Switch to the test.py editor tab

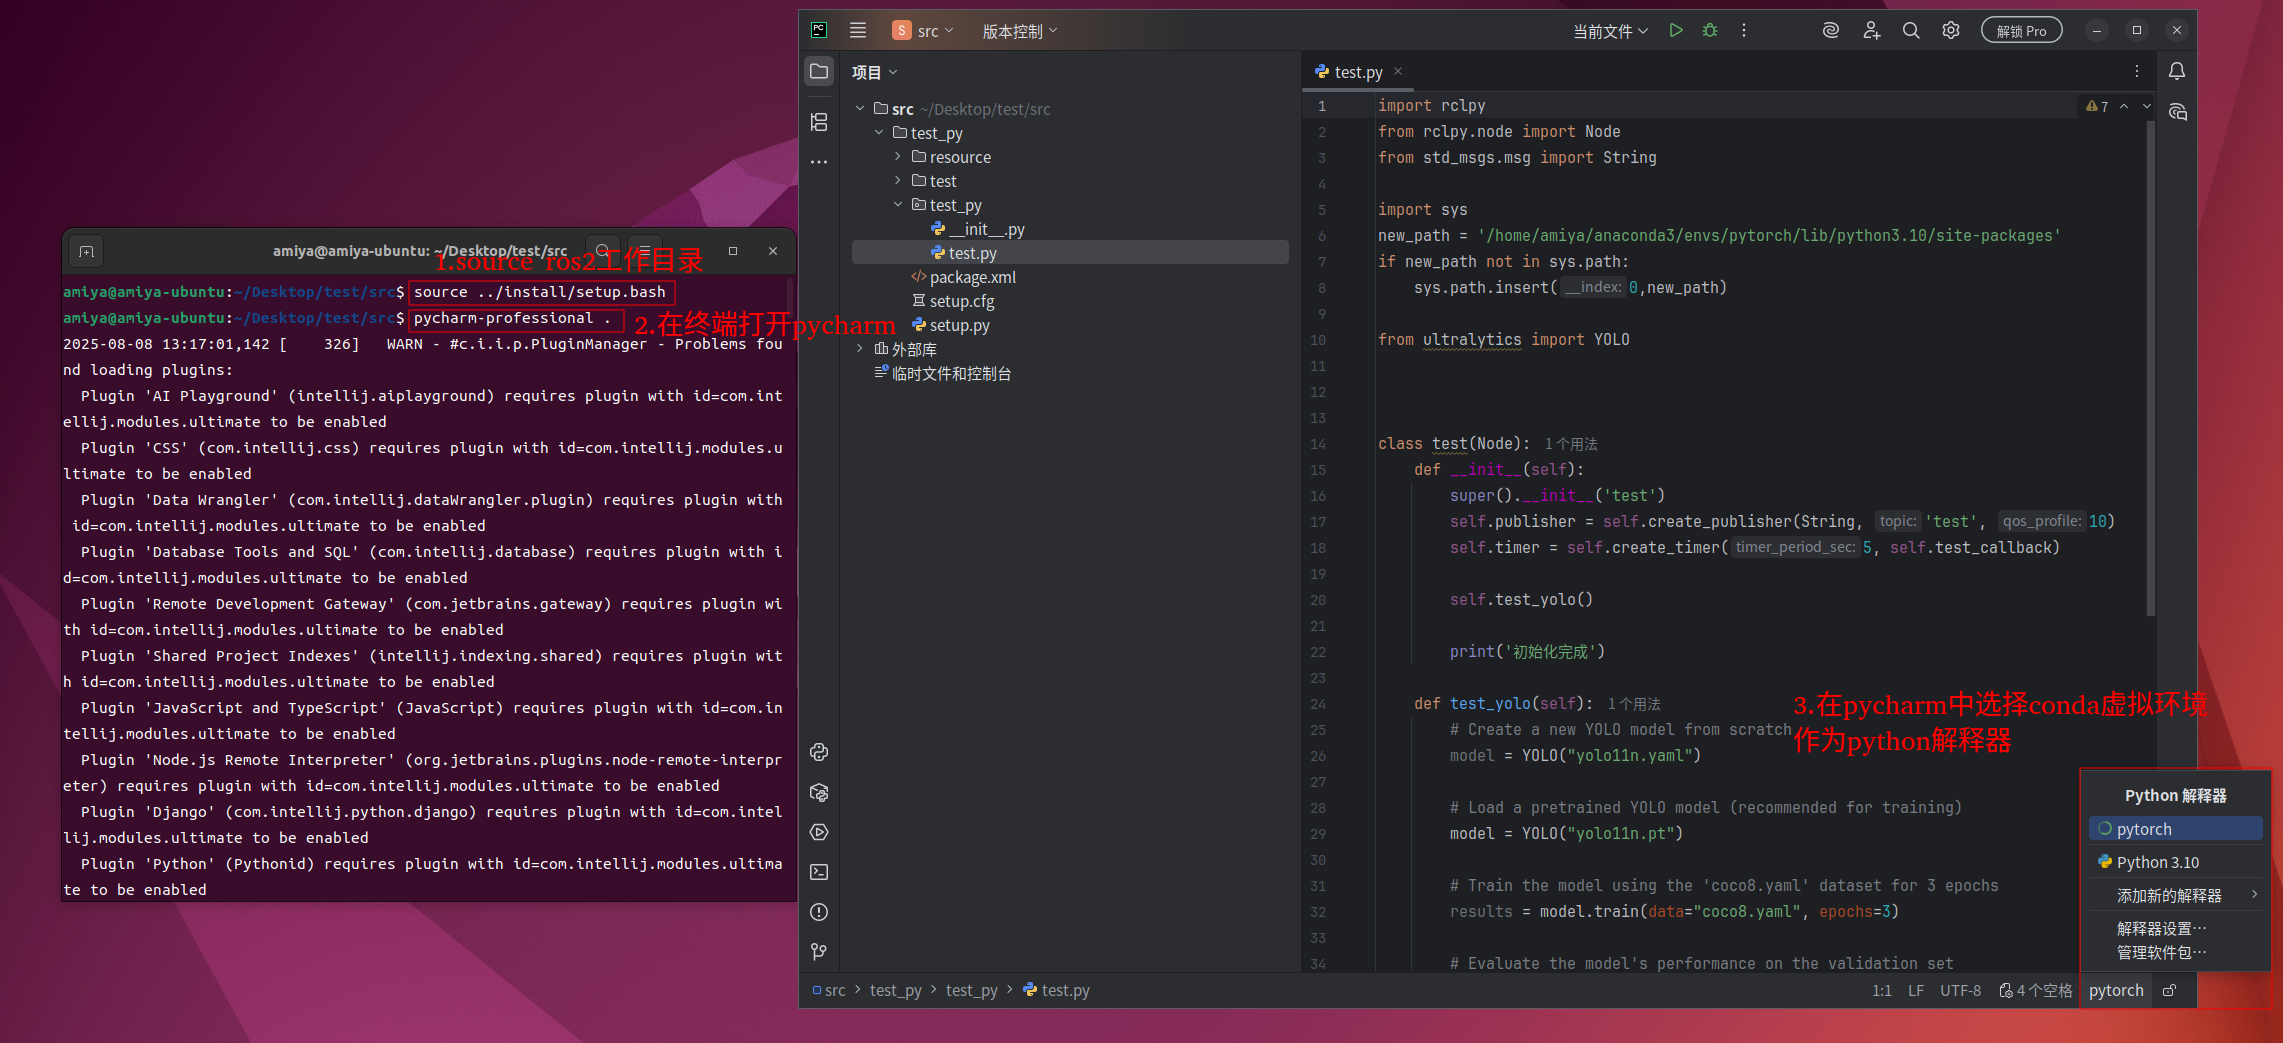[1357, 71]
